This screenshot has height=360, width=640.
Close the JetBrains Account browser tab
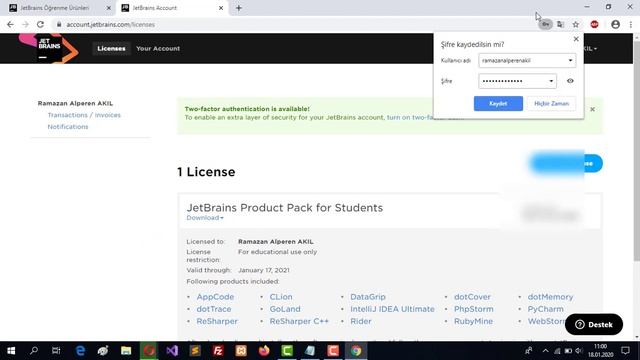(x=221, y=8)
